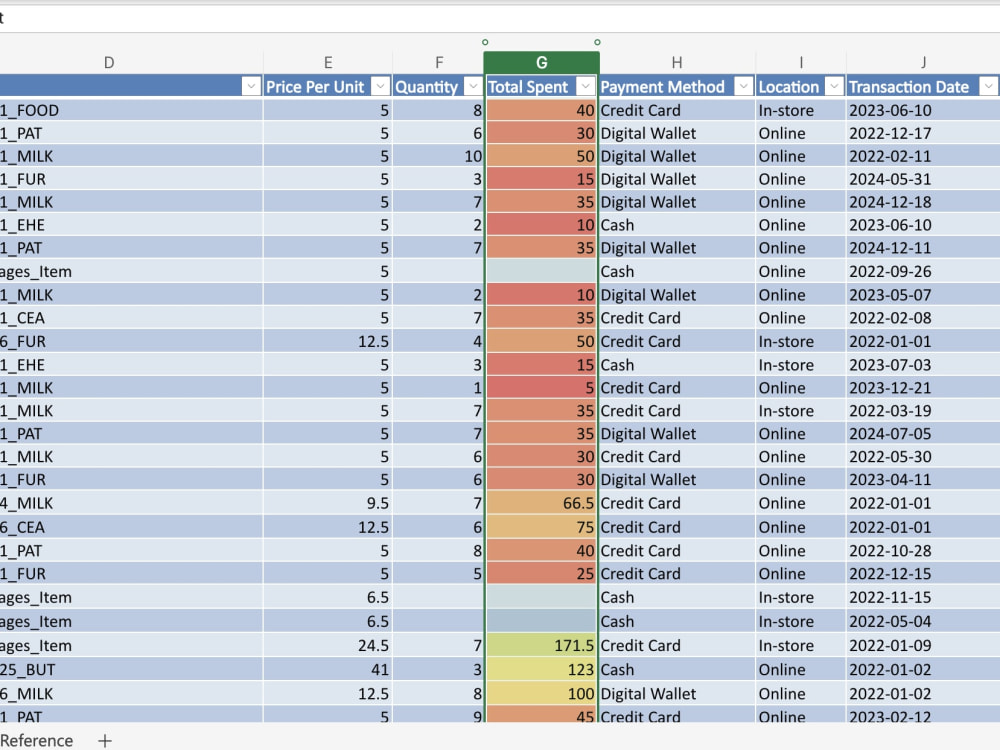Viewport: 1000px width, 750px height.
Task: Click the 6_MILK item cell
Action: [x=131, y=694]
